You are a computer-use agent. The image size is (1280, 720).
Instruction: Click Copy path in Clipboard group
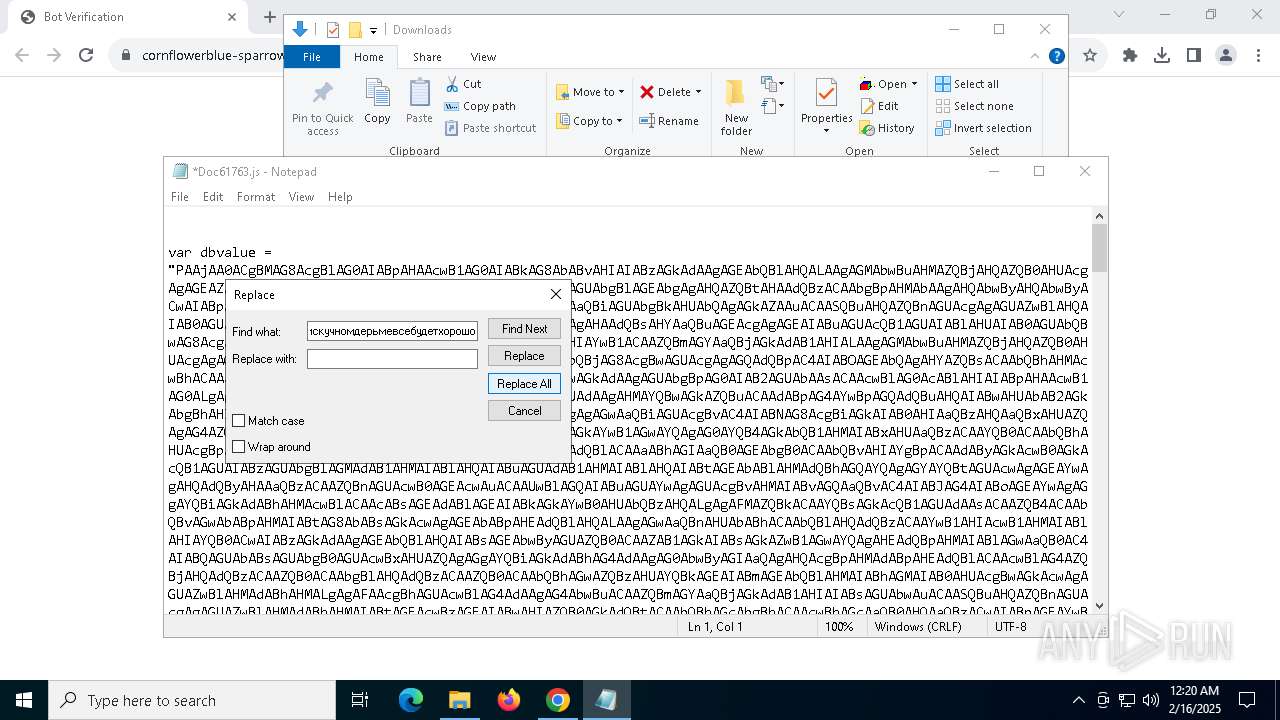click(x=480, y=106)
